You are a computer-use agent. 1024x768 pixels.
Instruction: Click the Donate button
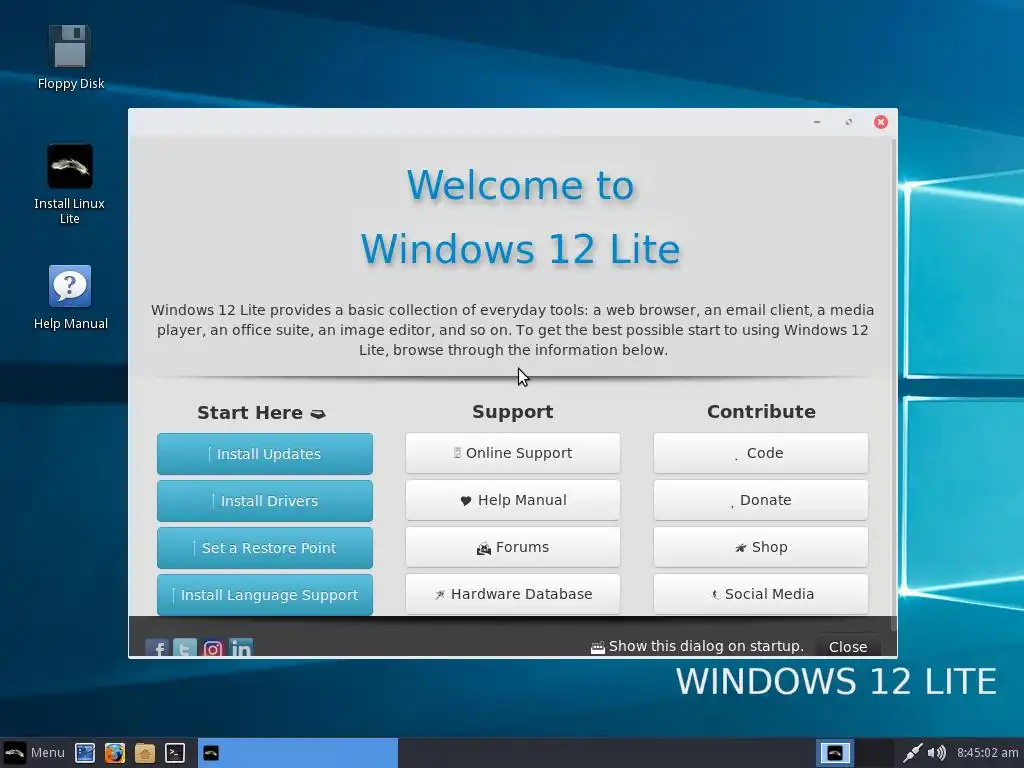coord(761,500)
